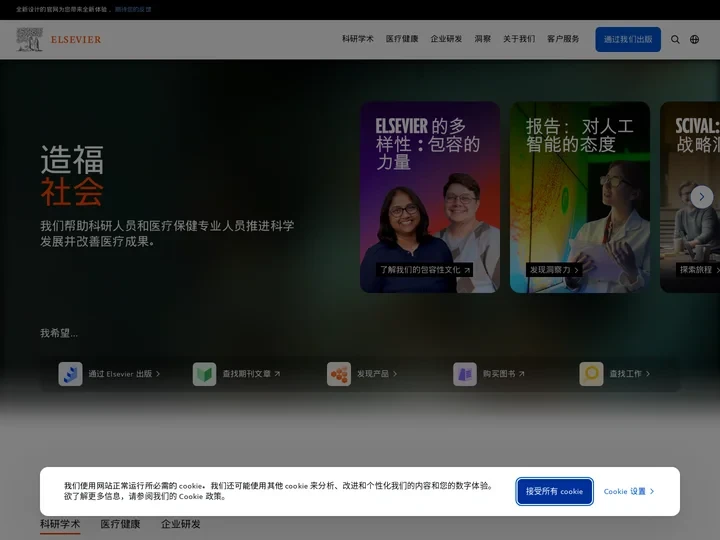Open 发现洞察力 link on AI report card
The height and width of the screenshot is (540, 720).
554,270
